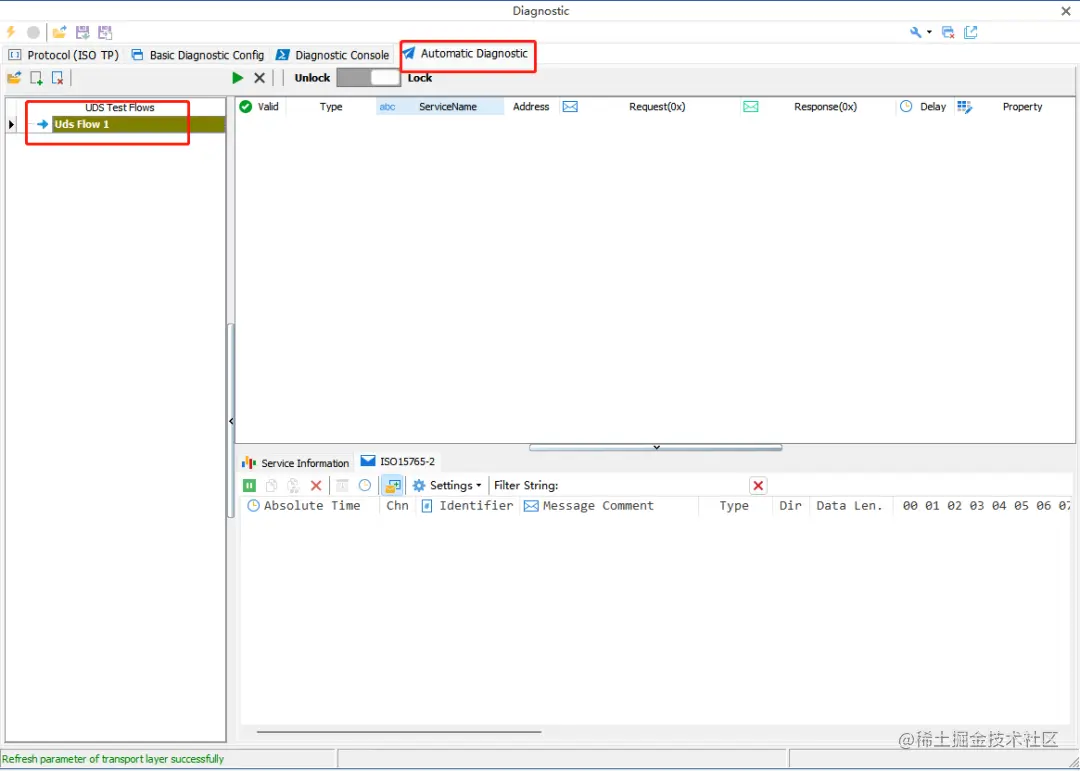Open Service Information tab
Screen dimensions: 1080x771
tap(295, 463)
